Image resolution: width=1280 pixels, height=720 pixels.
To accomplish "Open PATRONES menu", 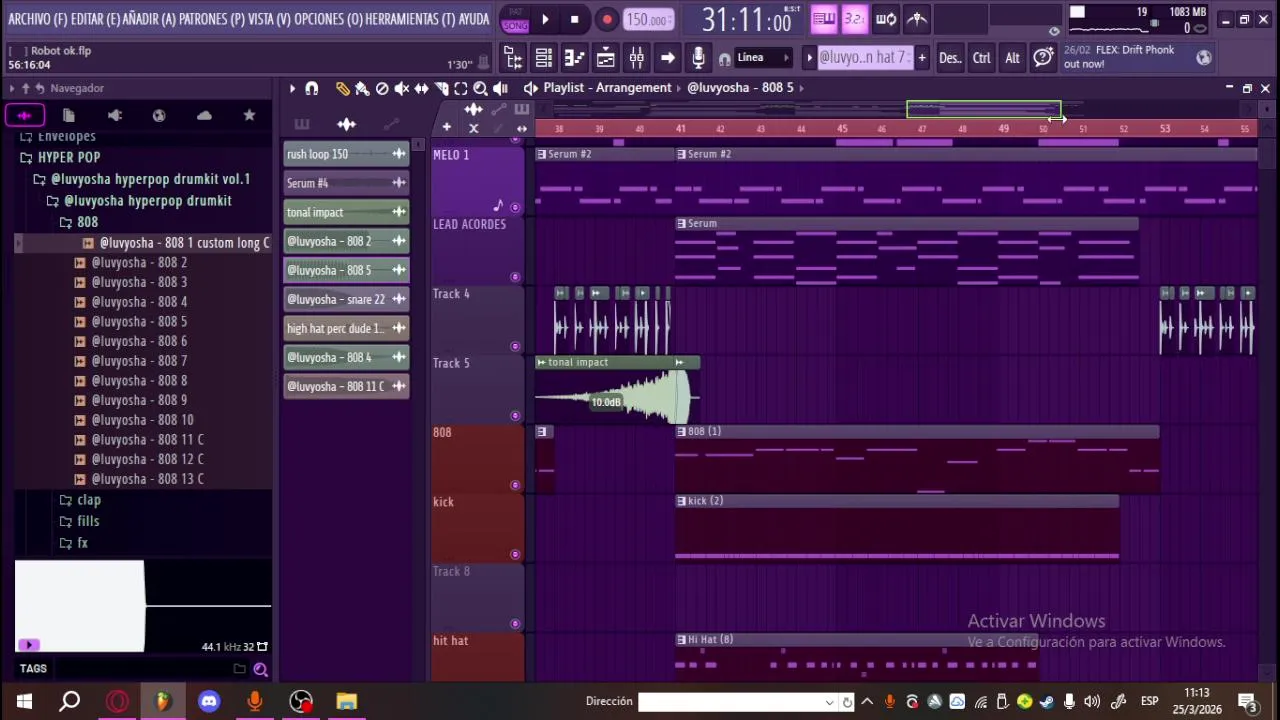I will coord(211,19).
